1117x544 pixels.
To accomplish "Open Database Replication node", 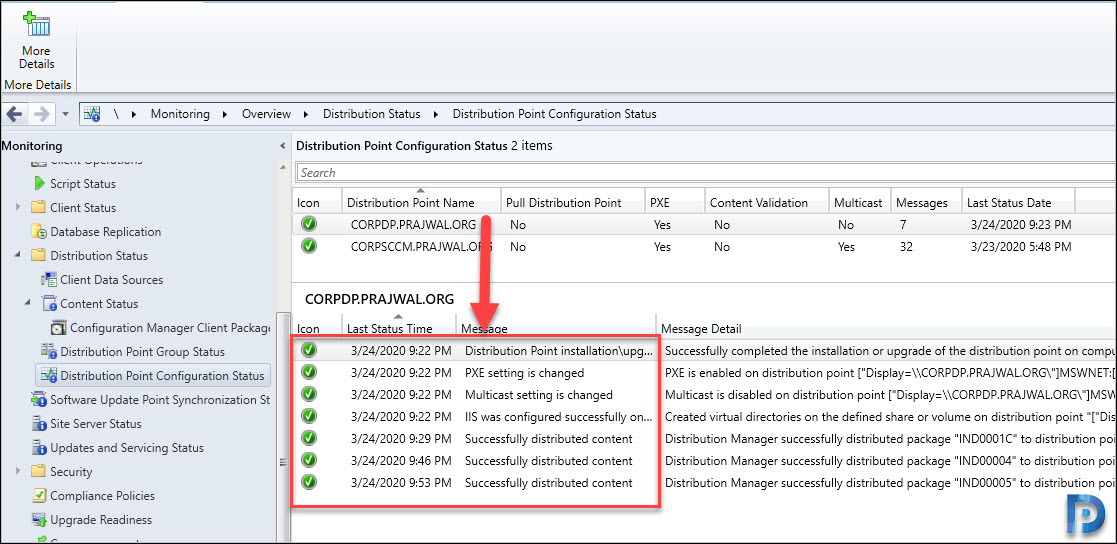I will 105,231.
